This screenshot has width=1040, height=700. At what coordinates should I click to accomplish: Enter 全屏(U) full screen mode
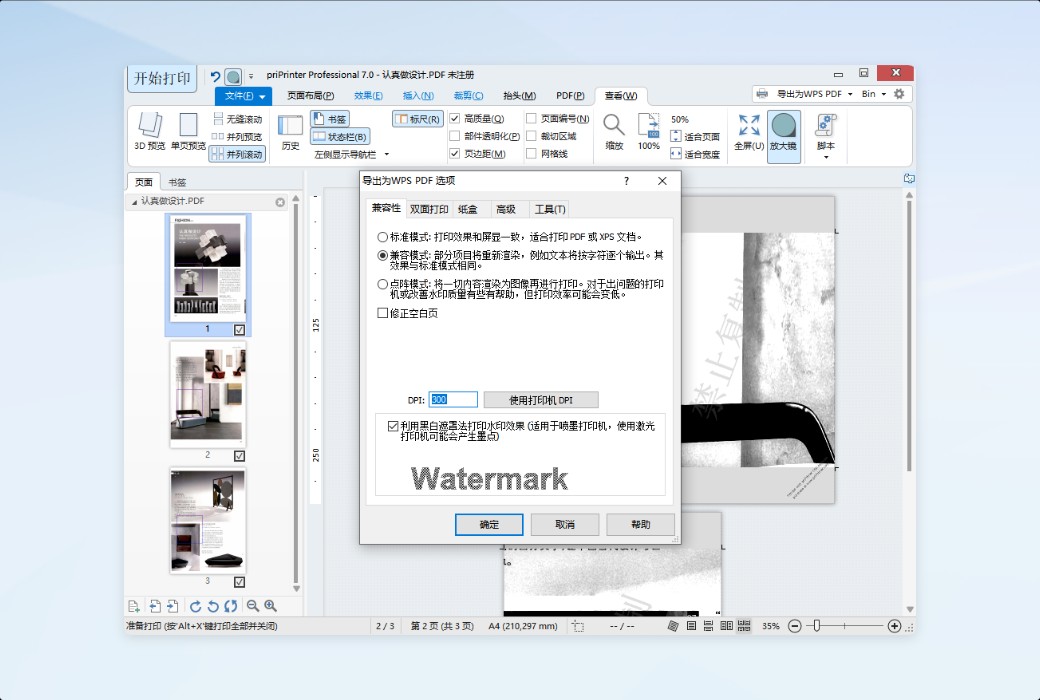[x=749, y=131]
